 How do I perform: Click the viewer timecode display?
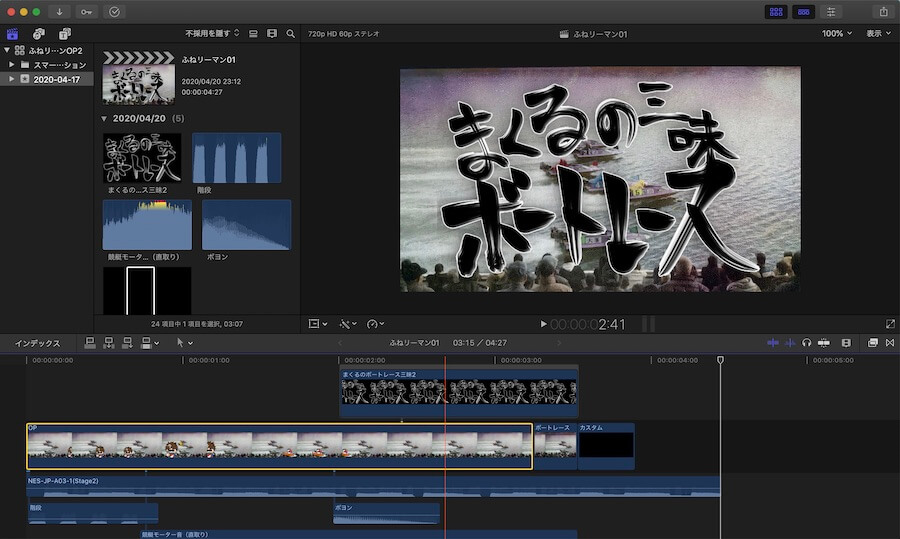click(x=588, y=325)
